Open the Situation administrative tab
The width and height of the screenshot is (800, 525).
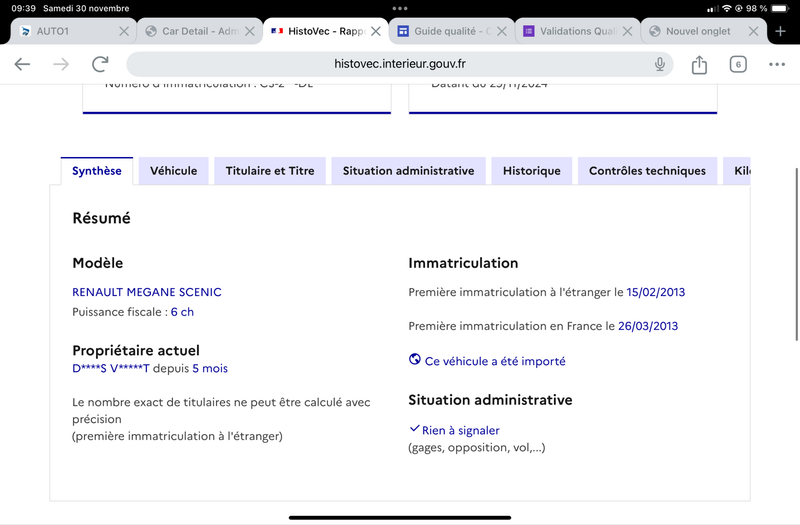tap(408, 171)
